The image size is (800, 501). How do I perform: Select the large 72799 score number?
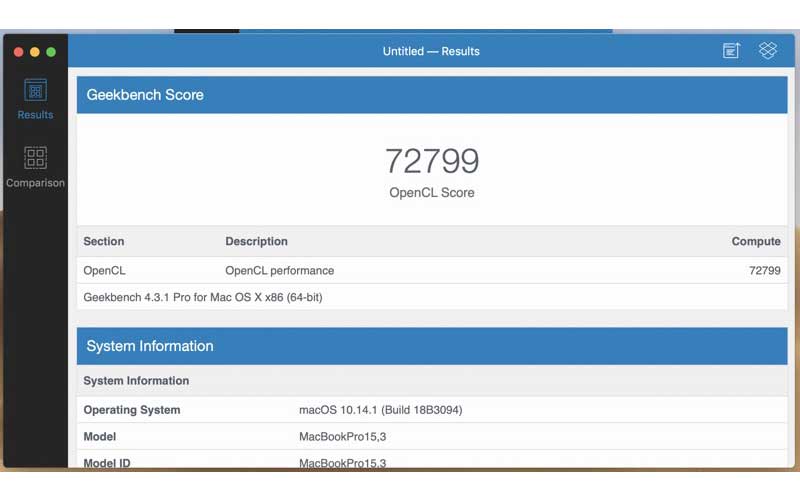432,161
